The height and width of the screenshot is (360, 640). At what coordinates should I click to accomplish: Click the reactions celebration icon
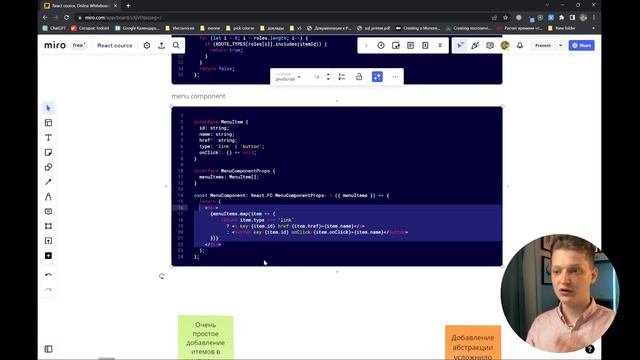pos(475,45)
